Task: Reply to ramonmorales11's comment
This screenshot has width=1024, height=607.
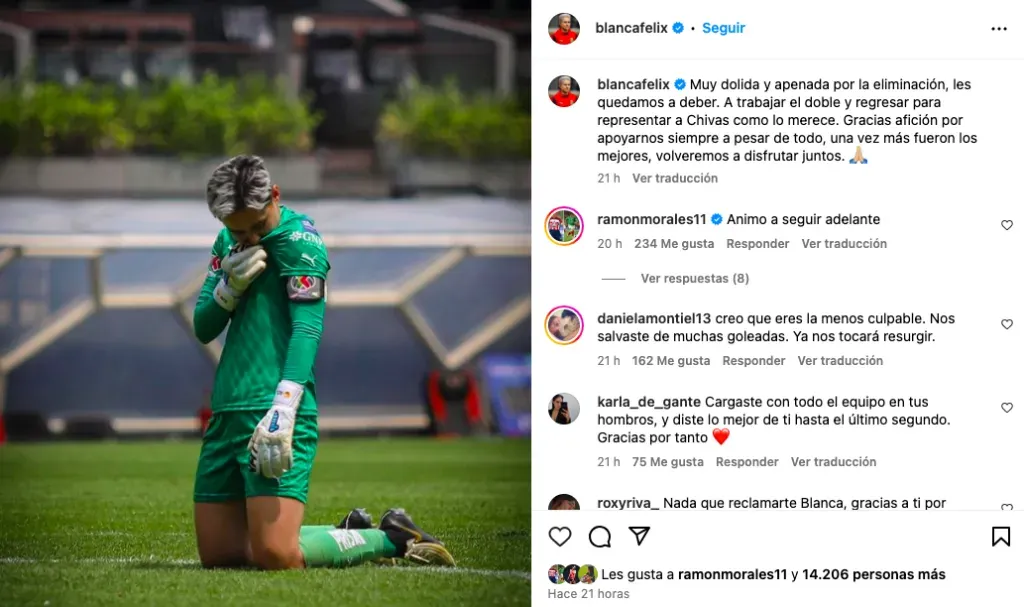Action: pos(758,244)
